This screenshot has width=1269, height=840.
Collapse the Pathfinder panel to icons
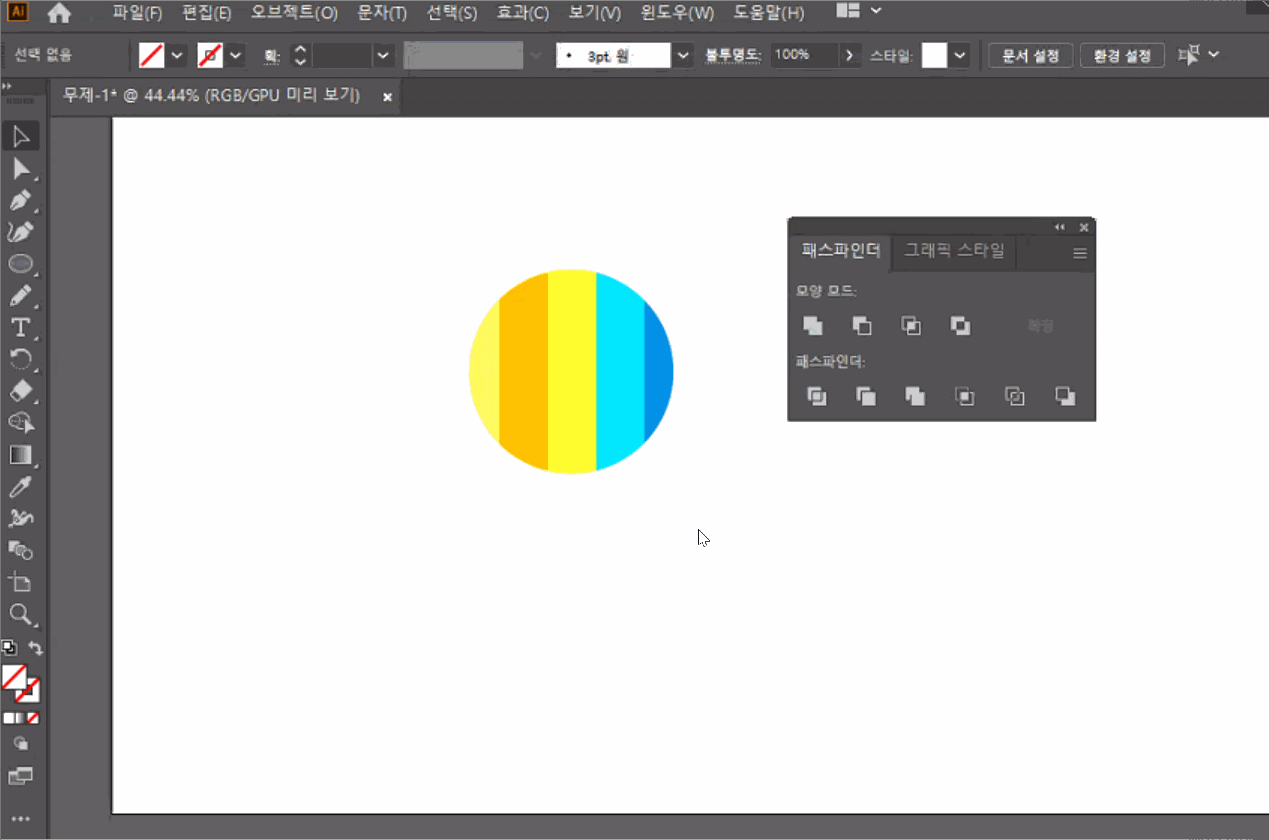click(x=1060, y=227)
